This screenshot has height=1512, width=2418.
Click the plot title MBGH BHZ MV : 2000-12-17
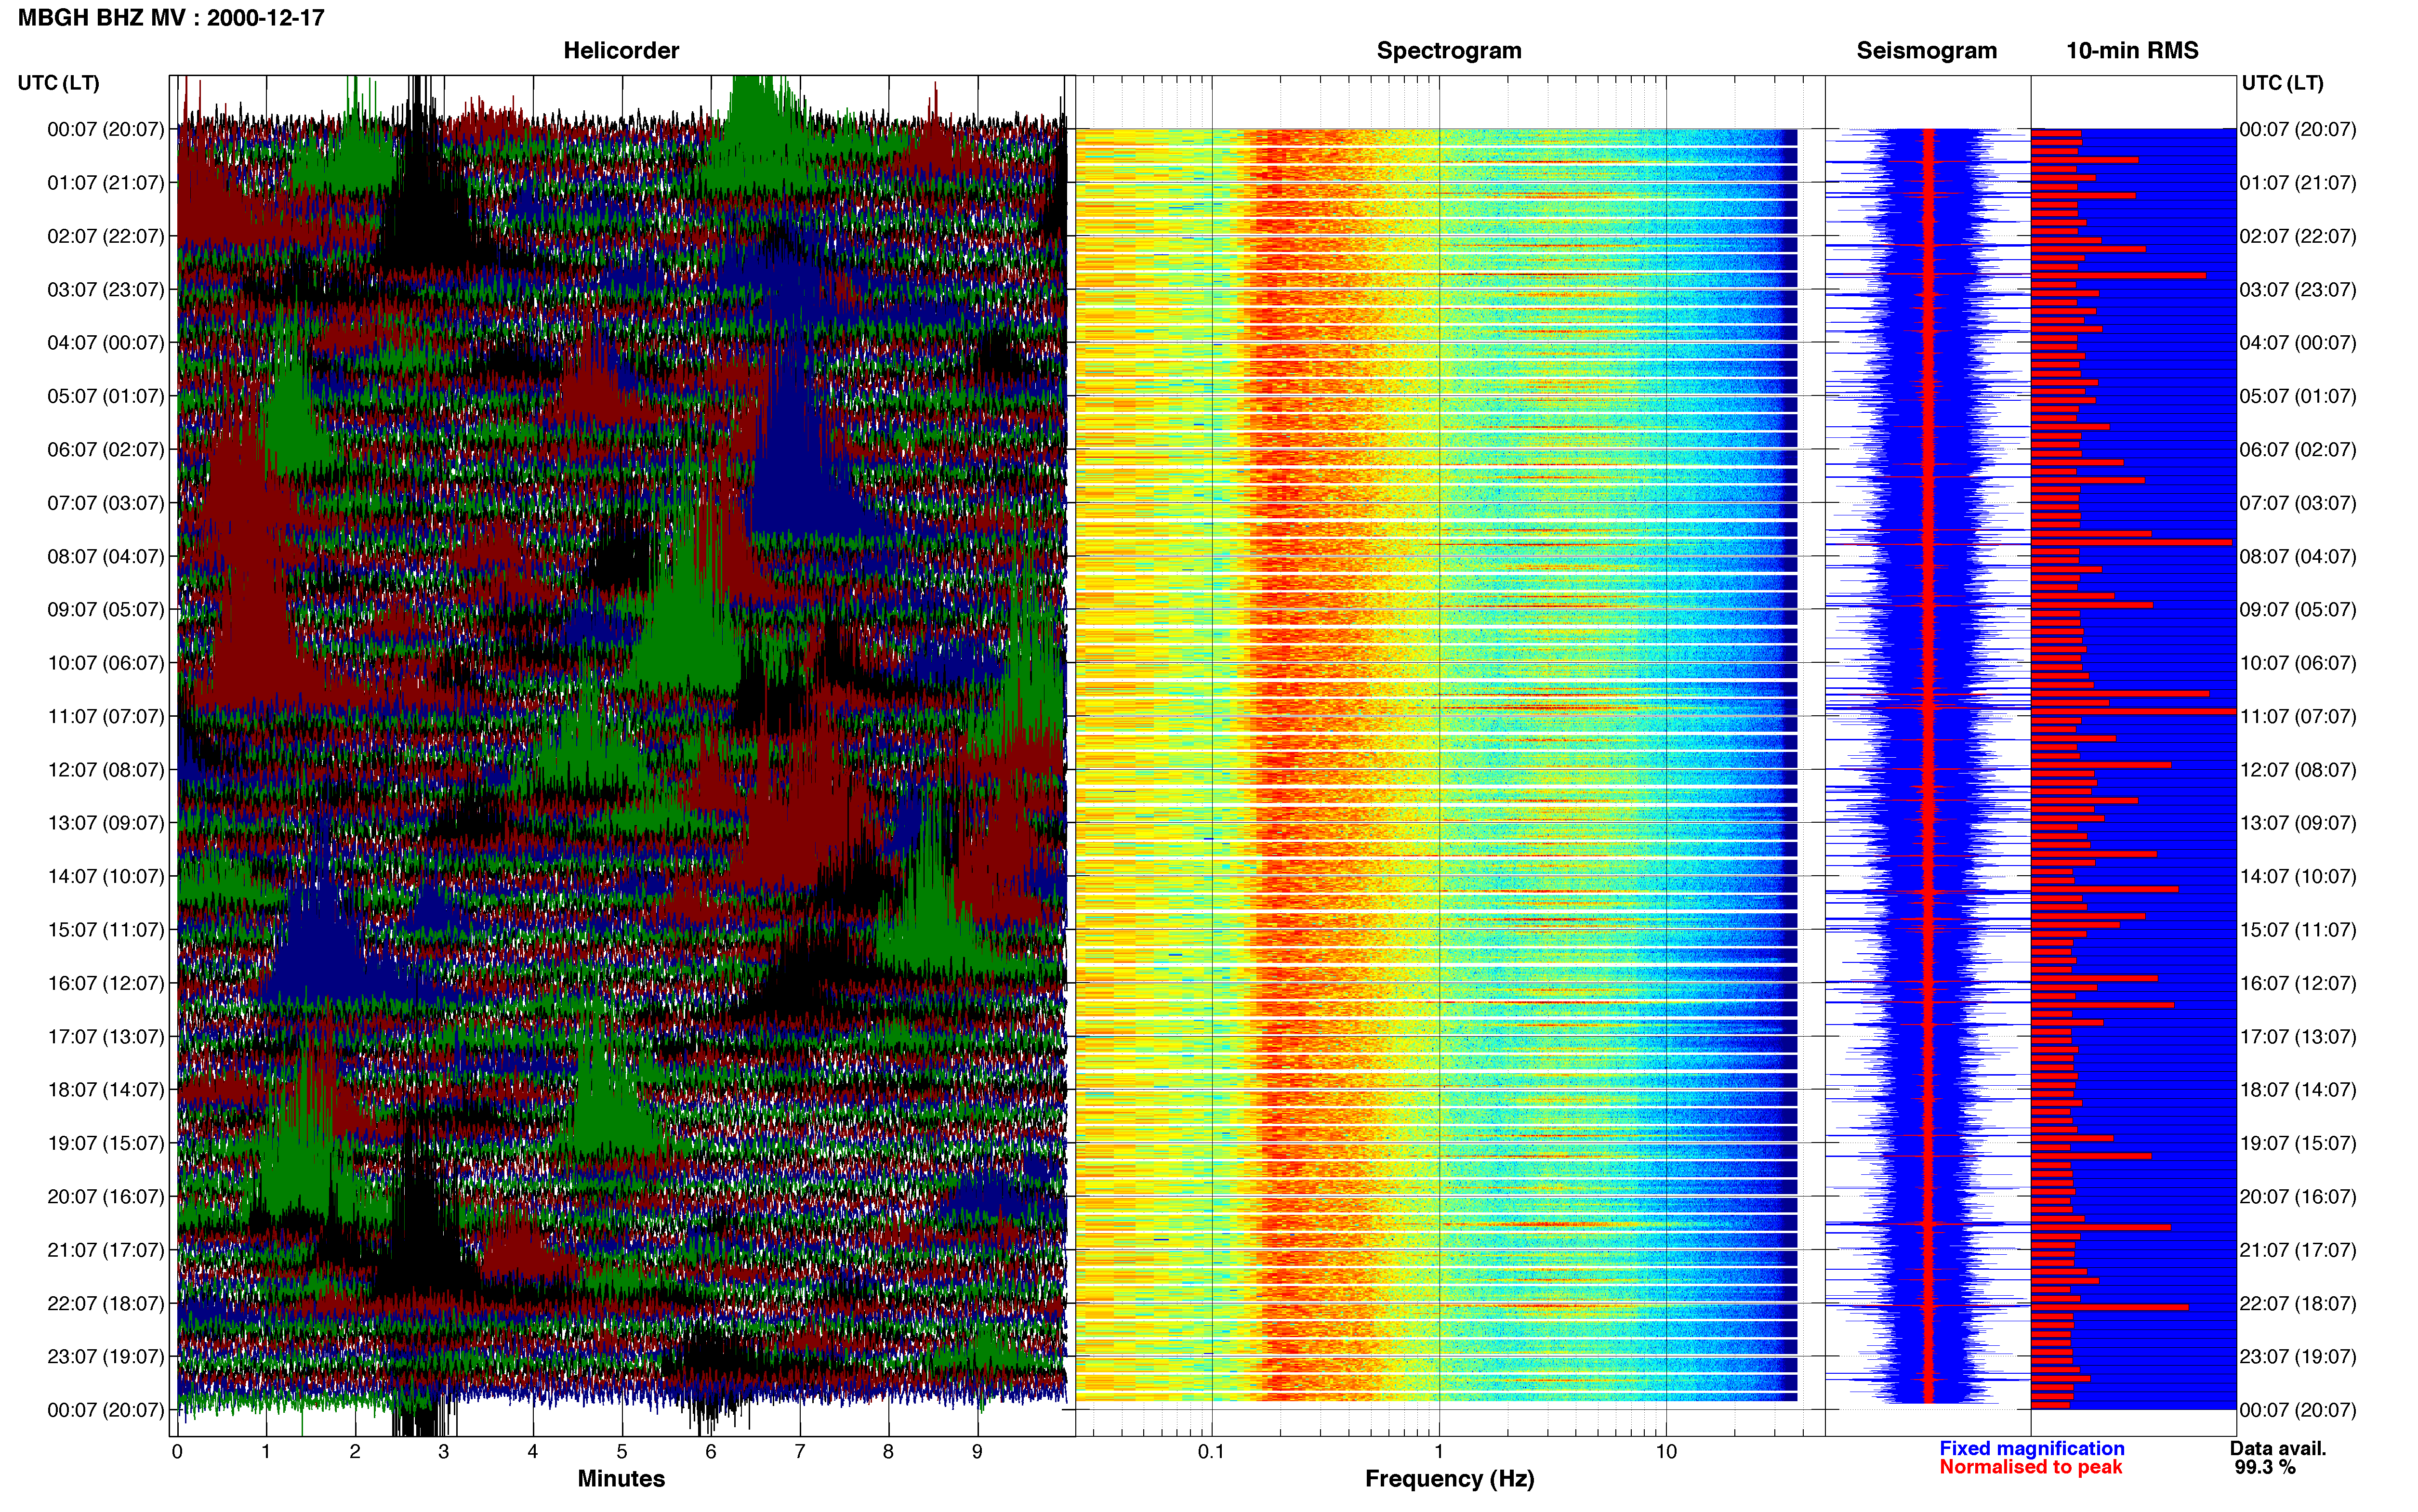(171, 18)
